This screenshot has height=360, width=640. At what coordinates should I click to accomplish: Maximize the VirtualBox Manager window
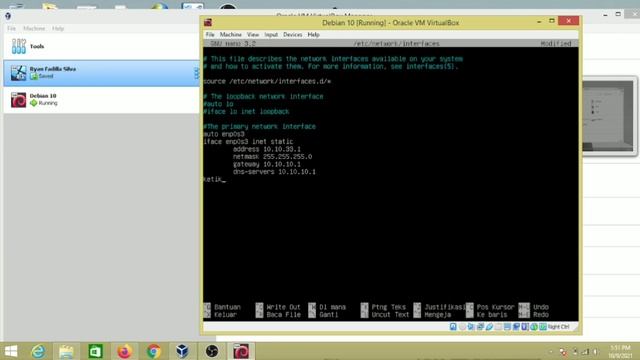pos(618,14)
